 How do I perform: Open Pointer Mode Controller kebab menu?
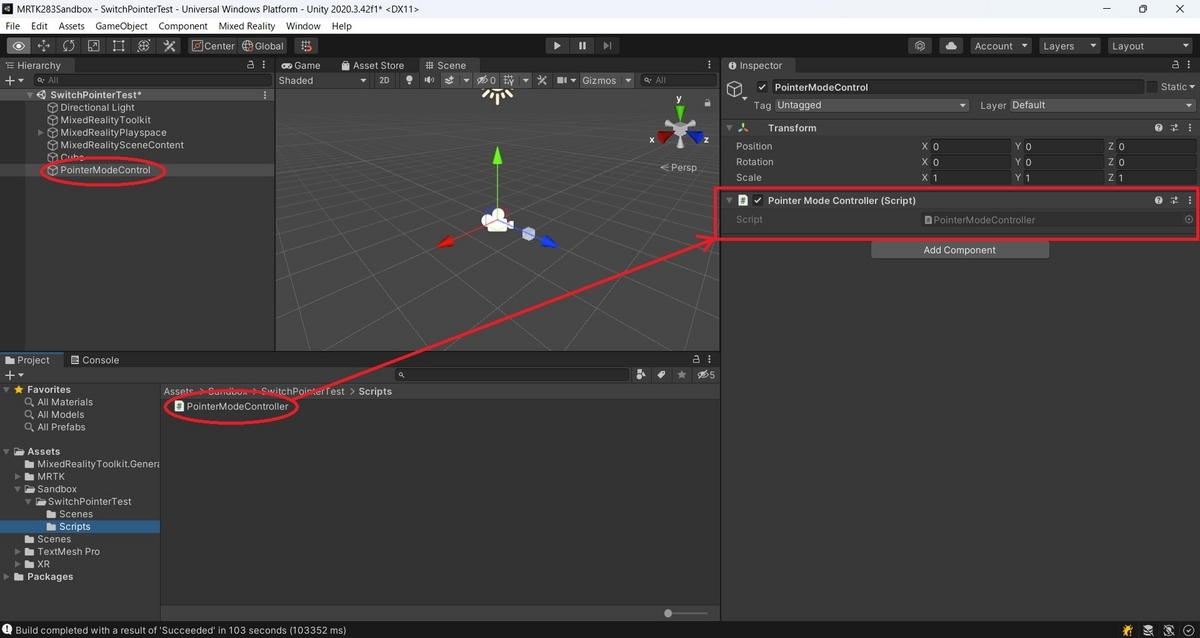pyautogui.click(x=1189, y=200)
